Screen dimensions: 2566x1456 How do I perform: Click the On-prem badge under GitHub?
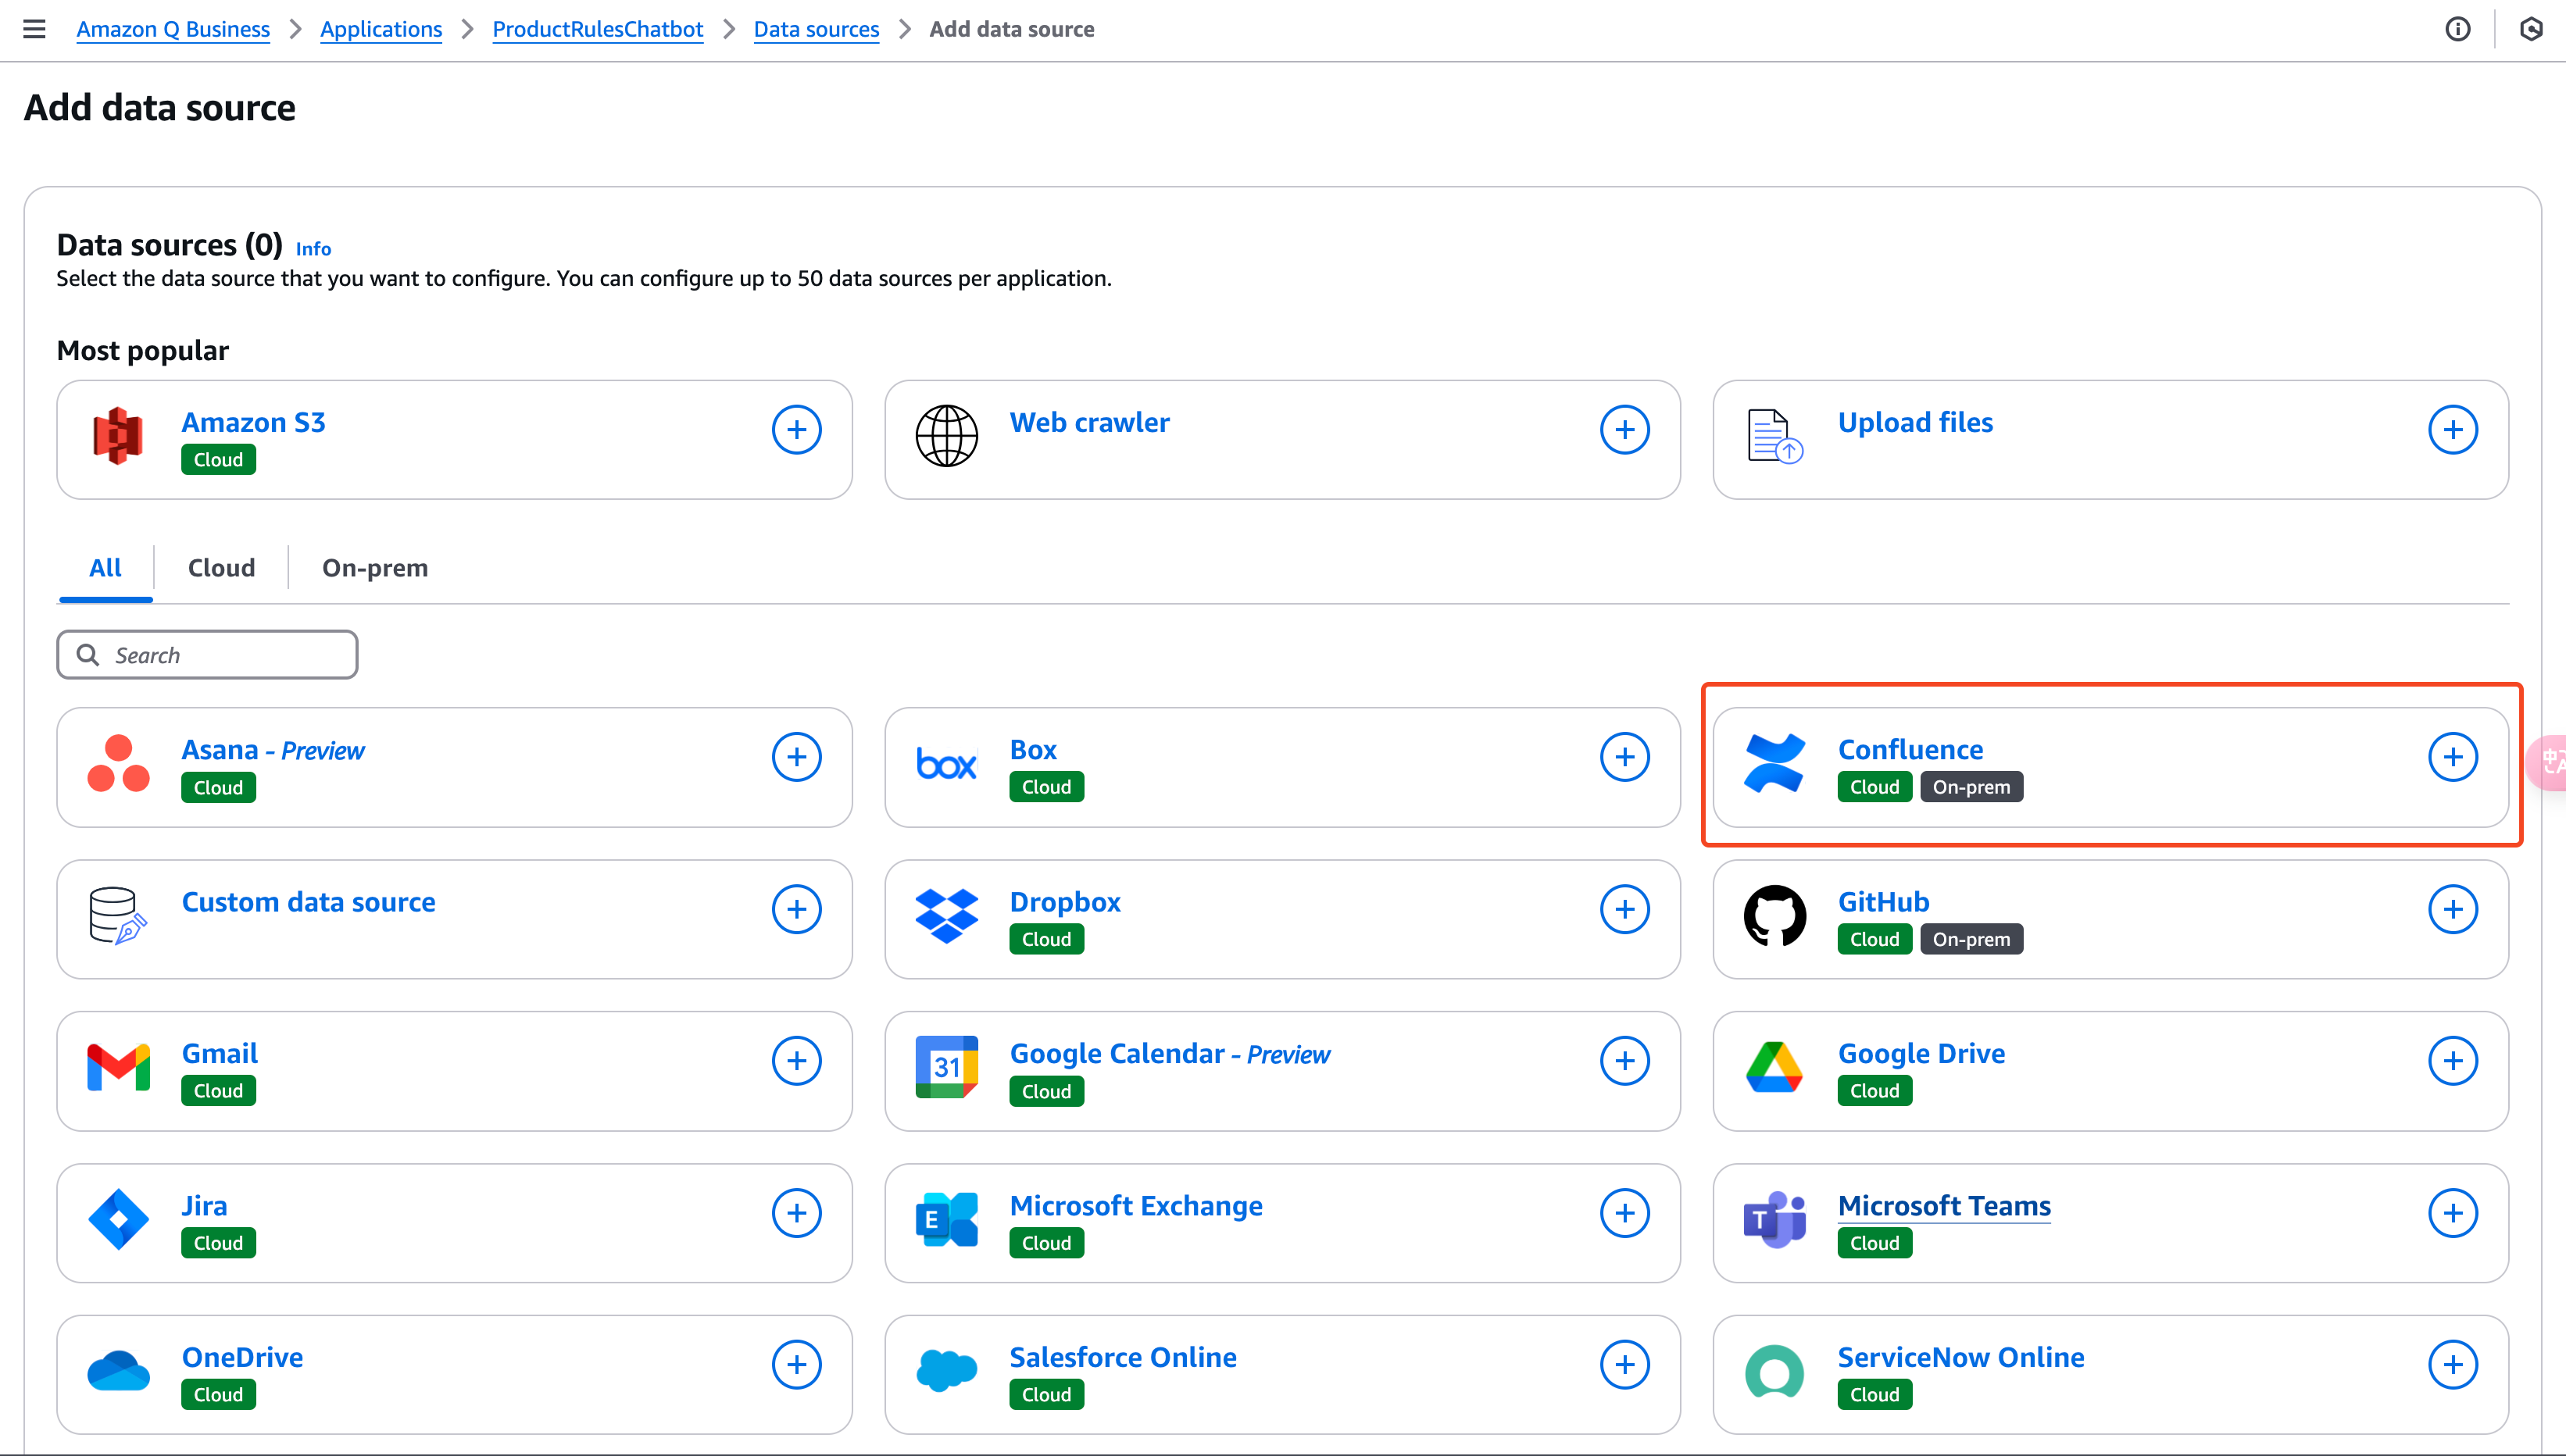(x=1971, y=939)
